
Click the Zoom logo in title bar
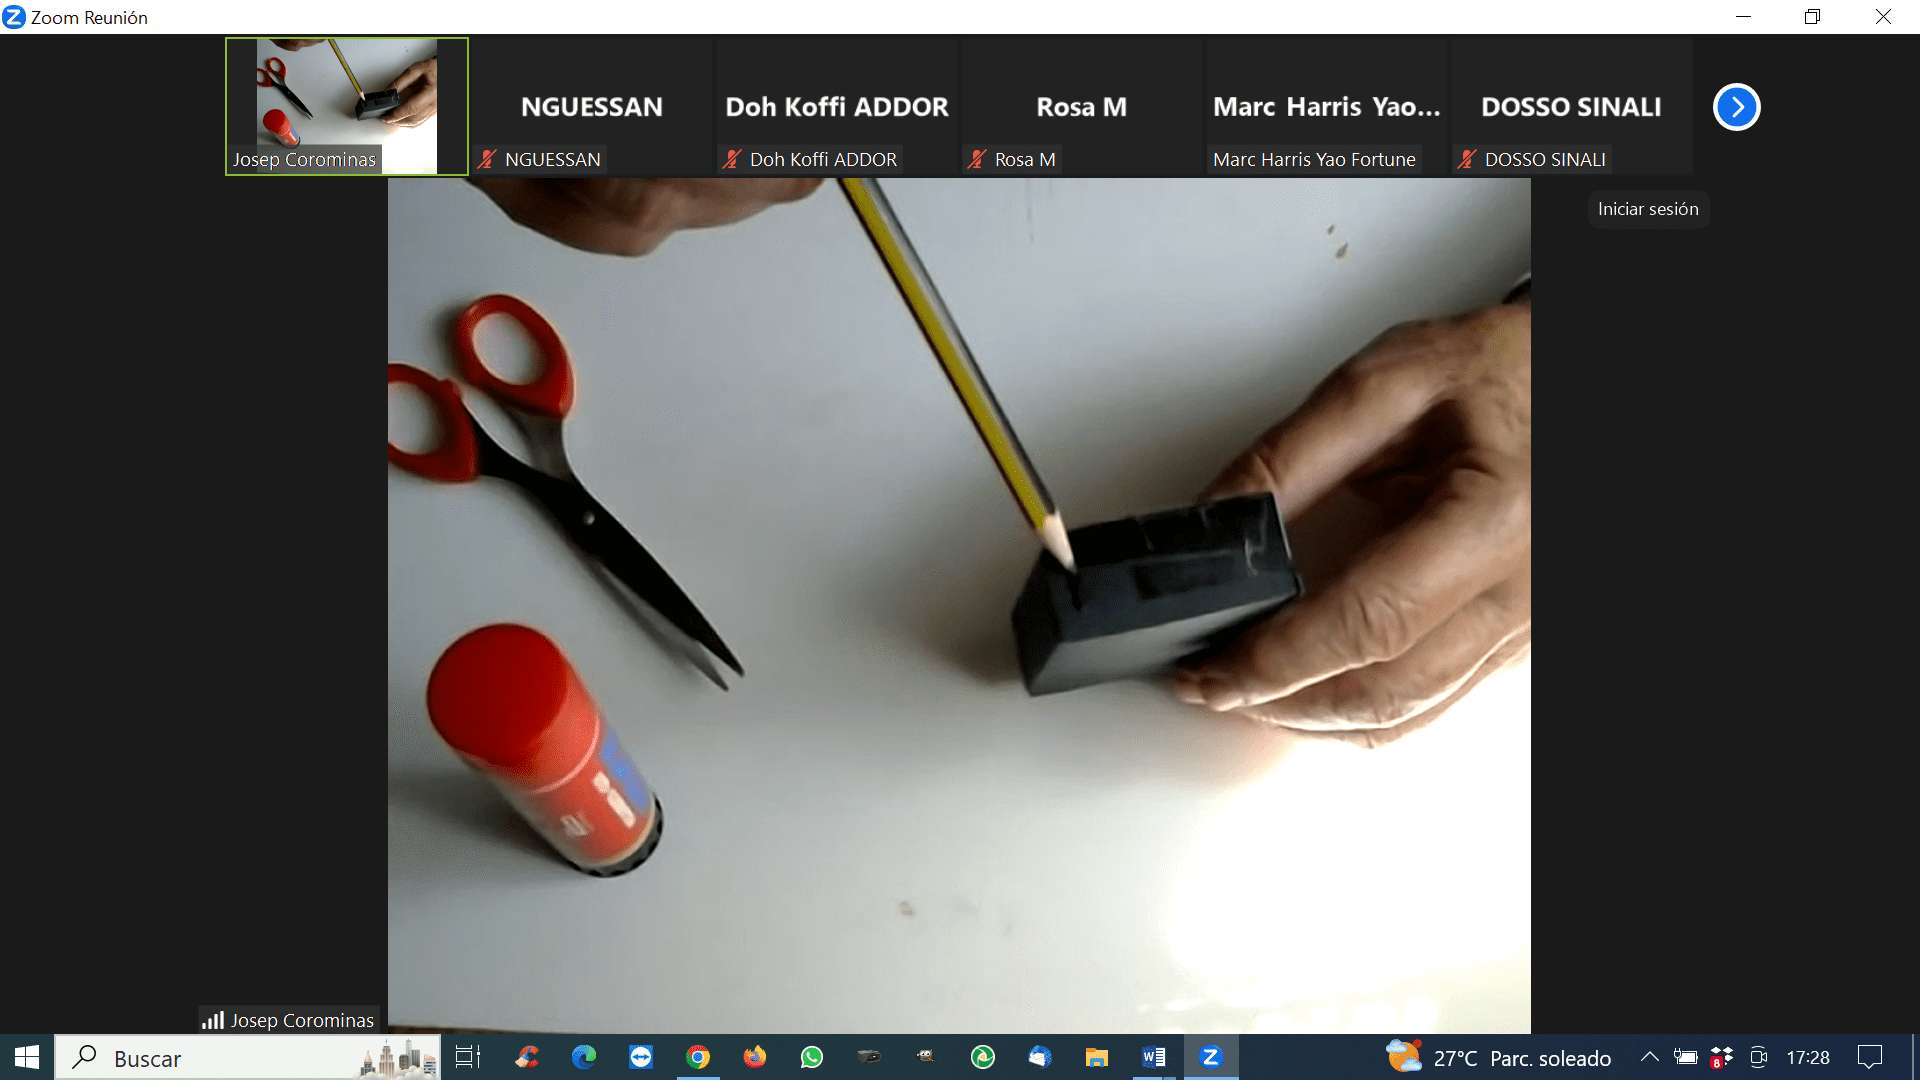point(14,17)
